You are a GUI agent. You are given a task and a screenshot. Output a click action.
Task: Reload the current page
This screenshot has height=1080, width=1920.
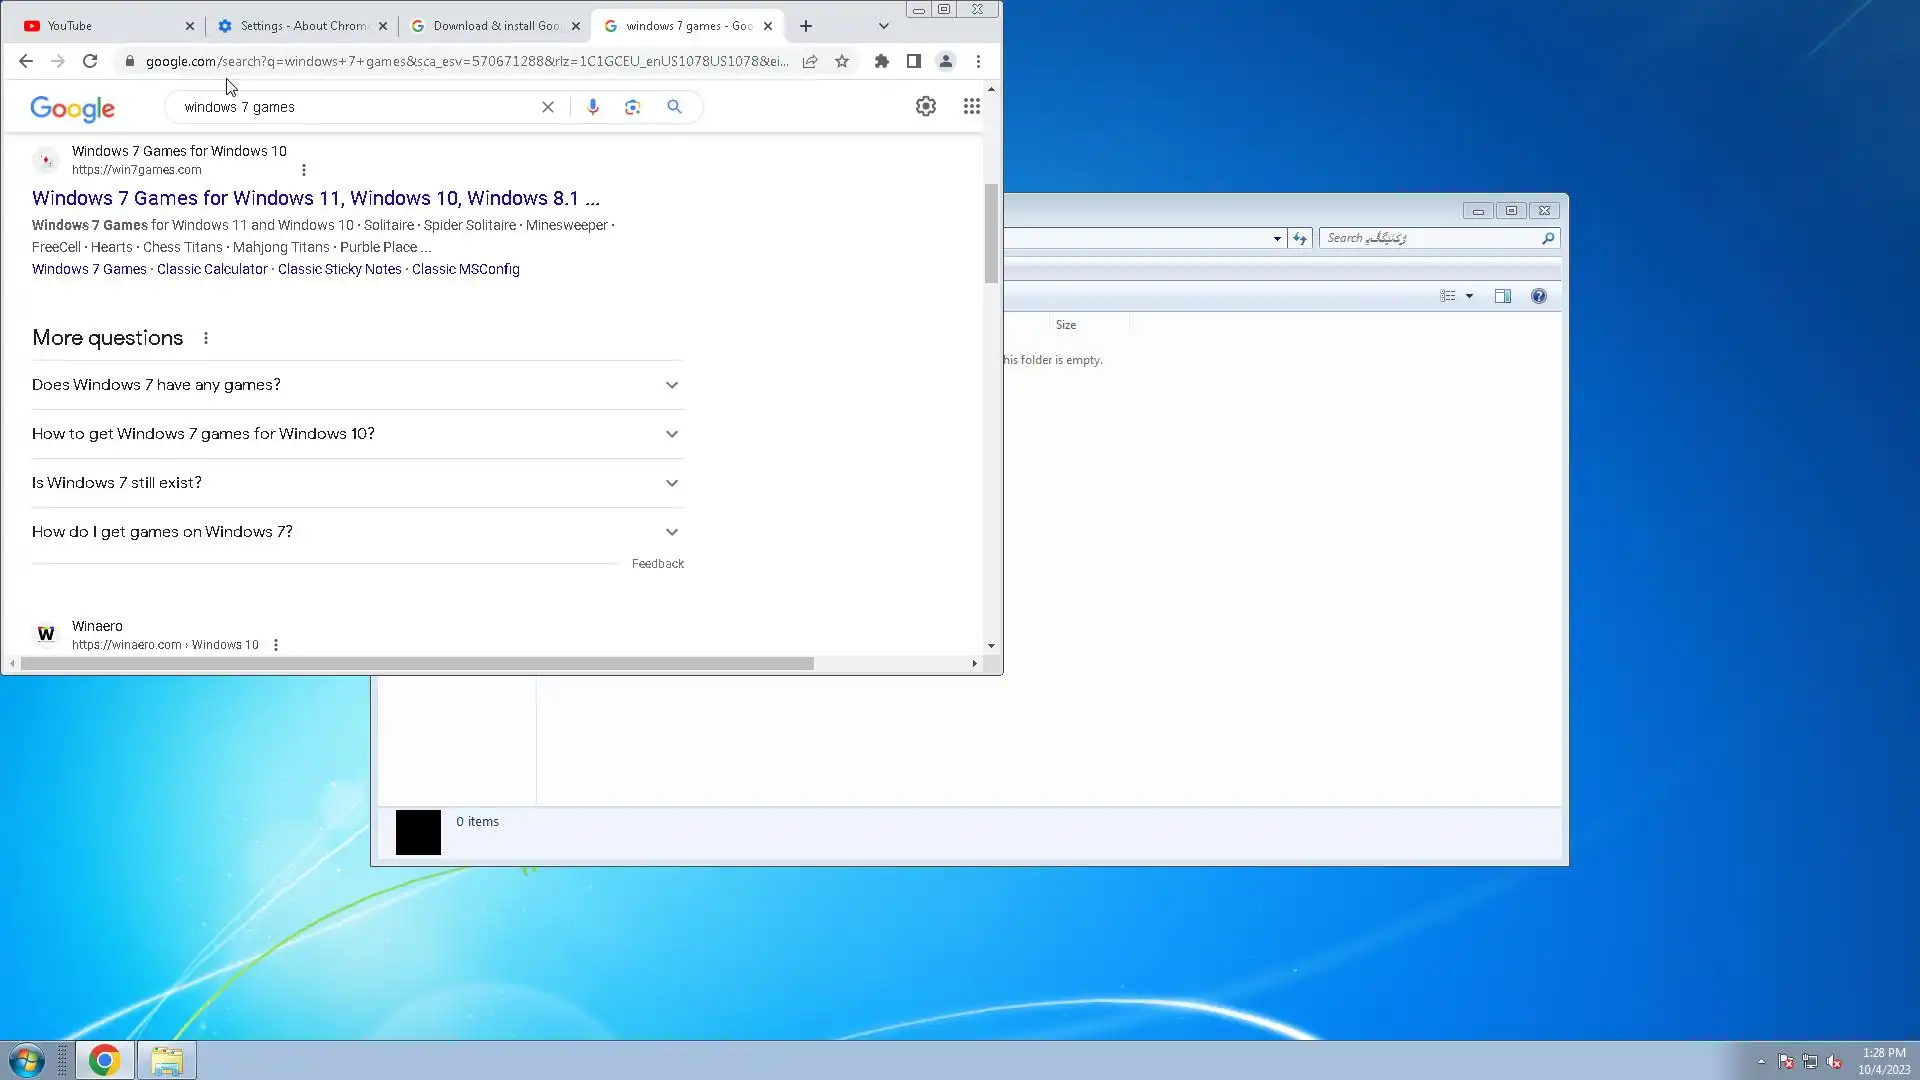point(90,61)
